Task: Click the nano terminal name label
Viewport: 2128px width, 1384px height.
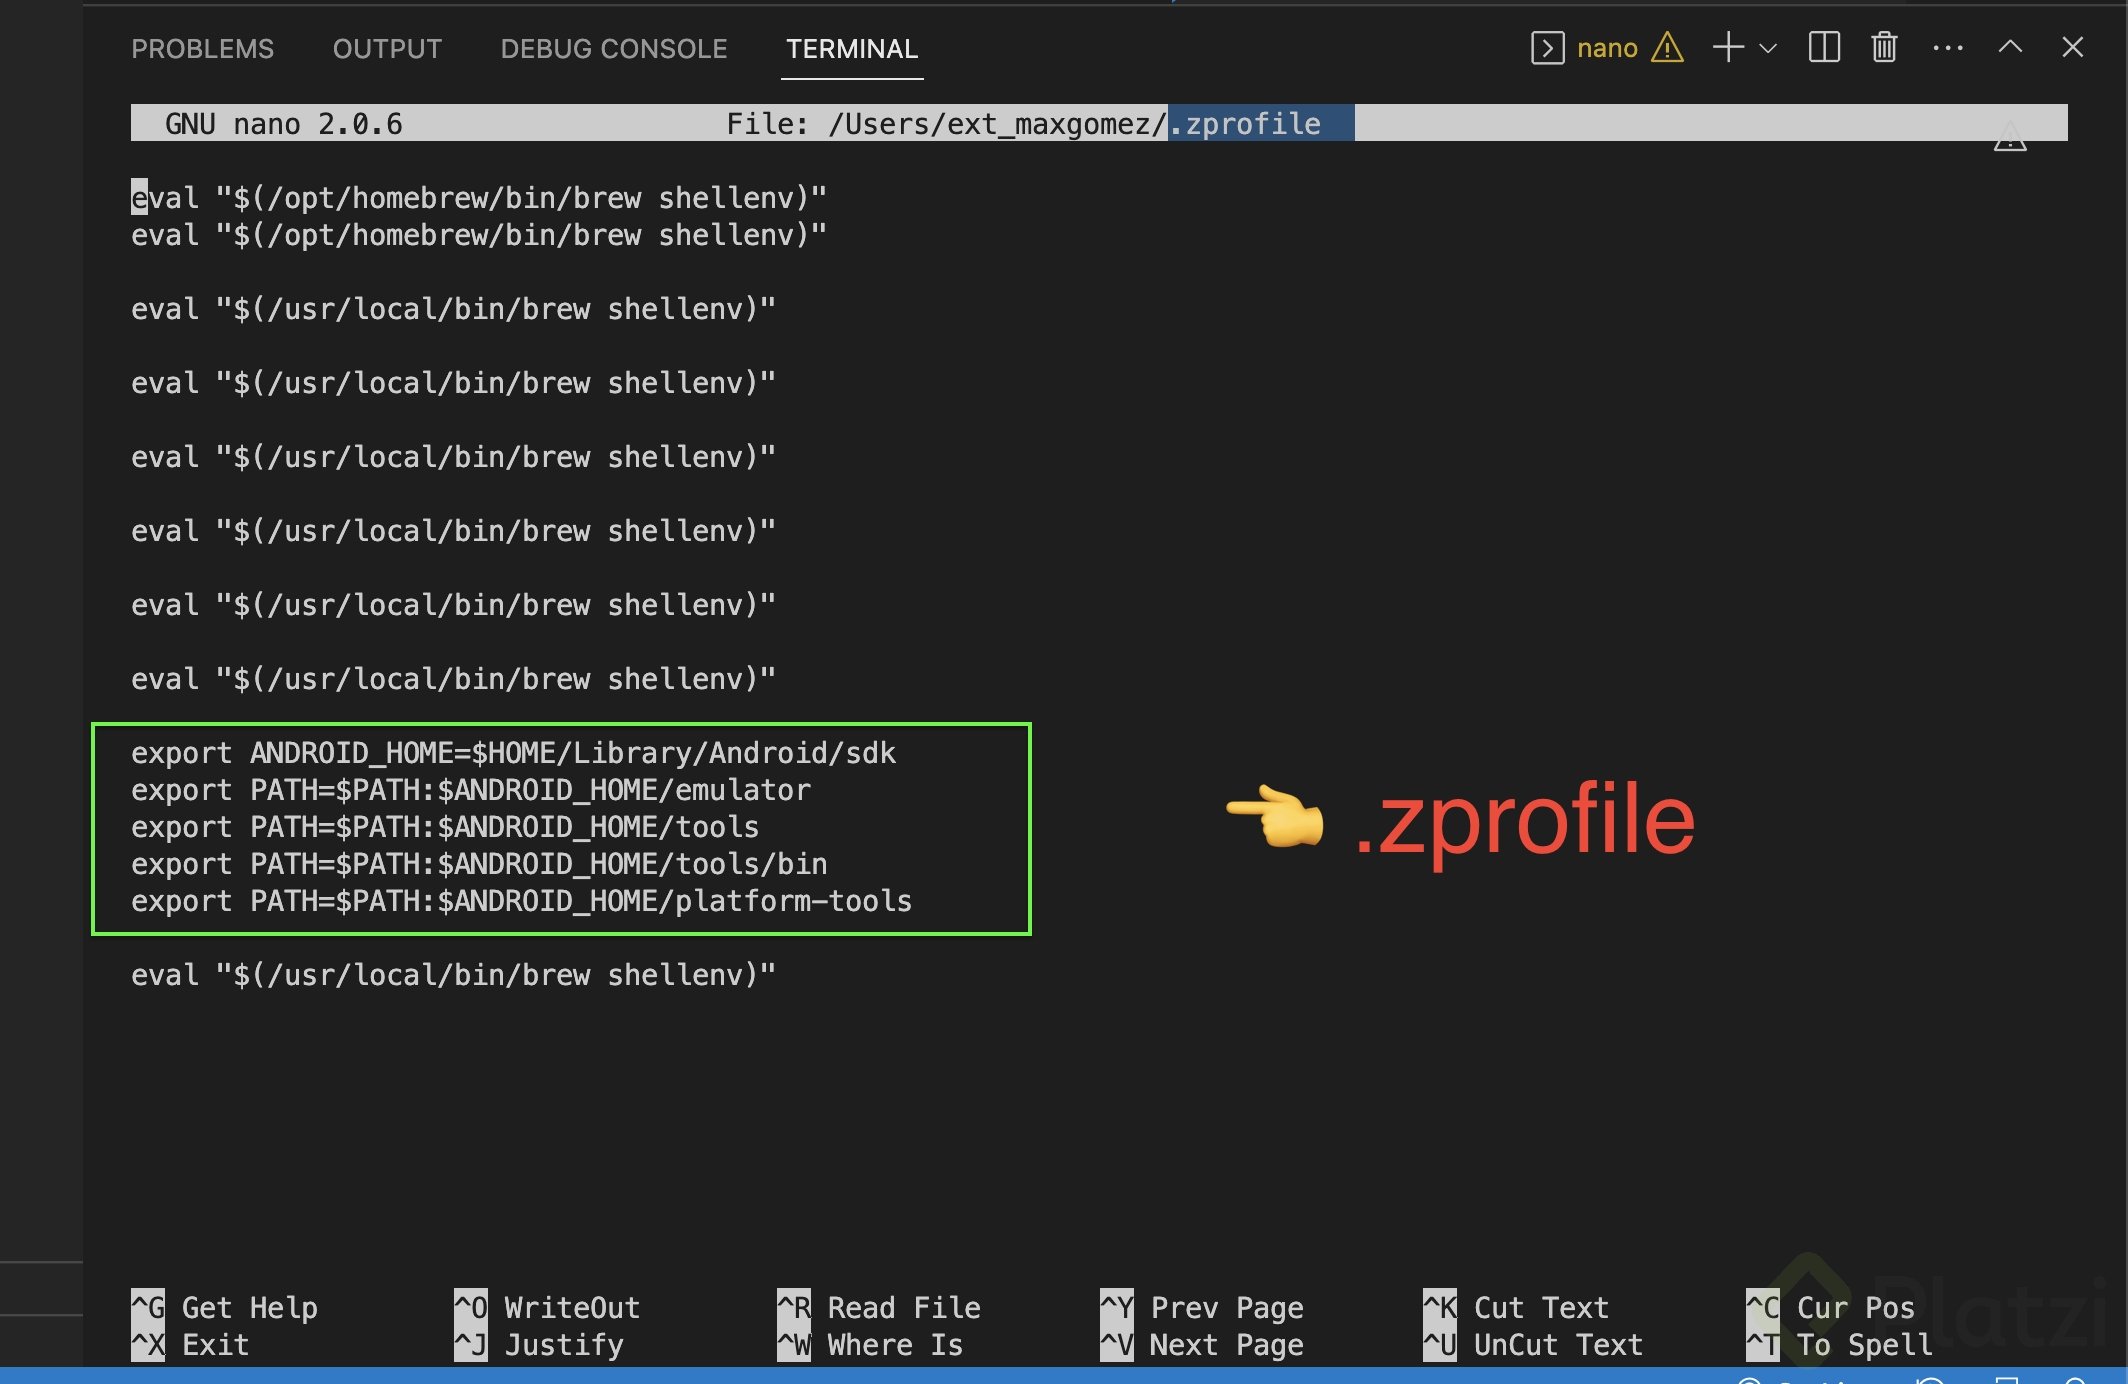Action: [x=1606, y=48]
